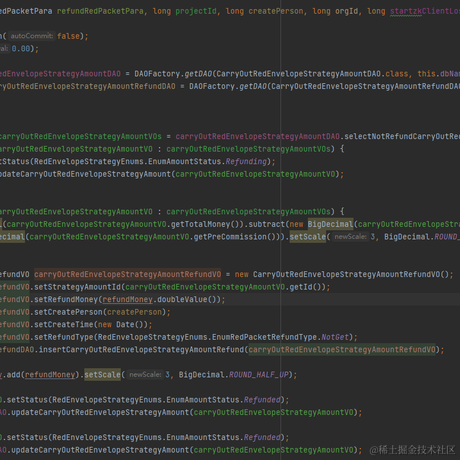
Task: Click the insertCarryOutRedEnvelopeStrategyAmountRefund method name
Action: pyautogui.click(x=141, y=350)
